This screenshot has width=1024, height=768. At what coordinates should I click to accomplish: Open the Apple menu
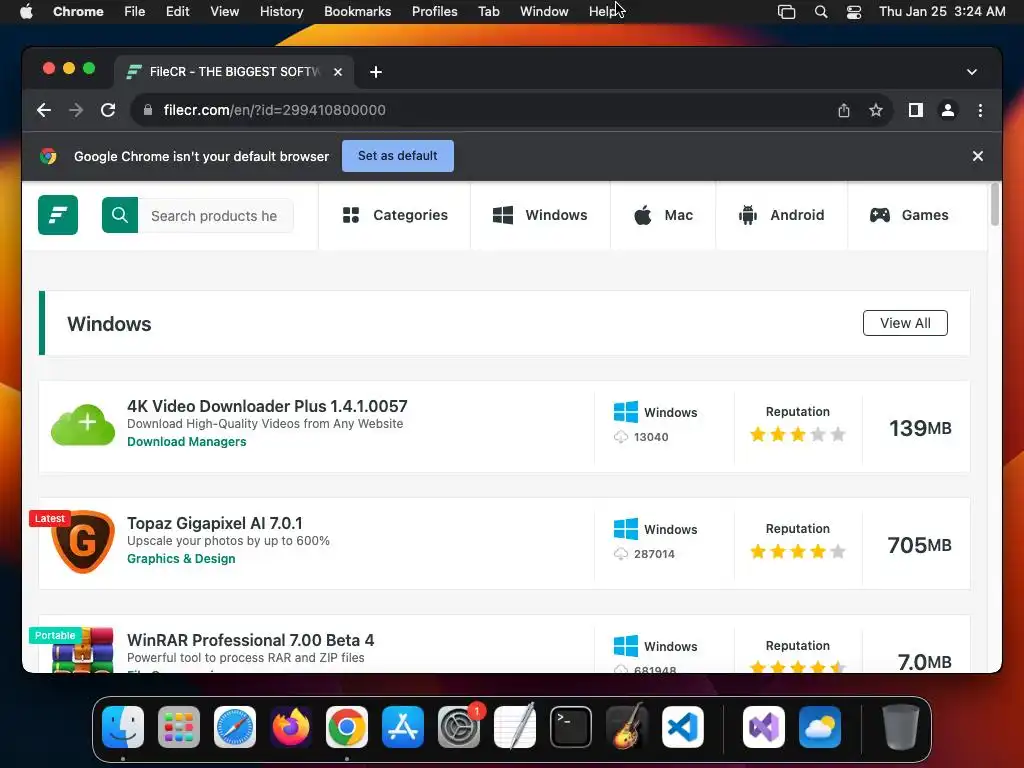(x=26, y=11)
